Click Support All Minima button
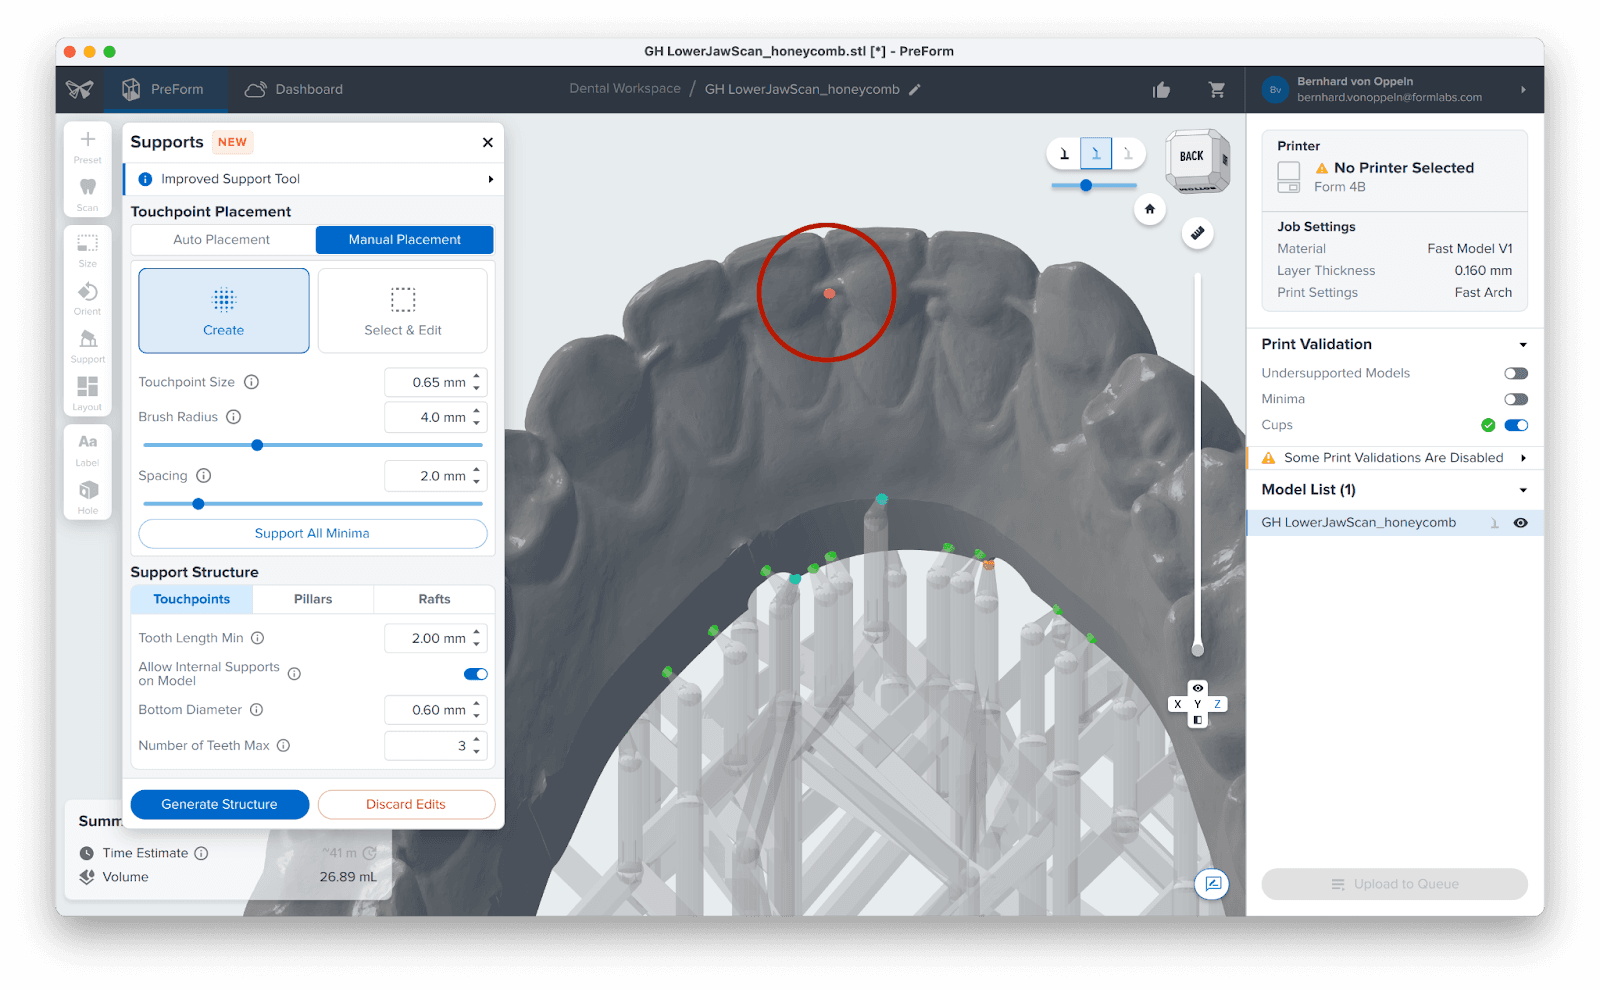Screen dimensions: 1600x990 pos(312,534)
